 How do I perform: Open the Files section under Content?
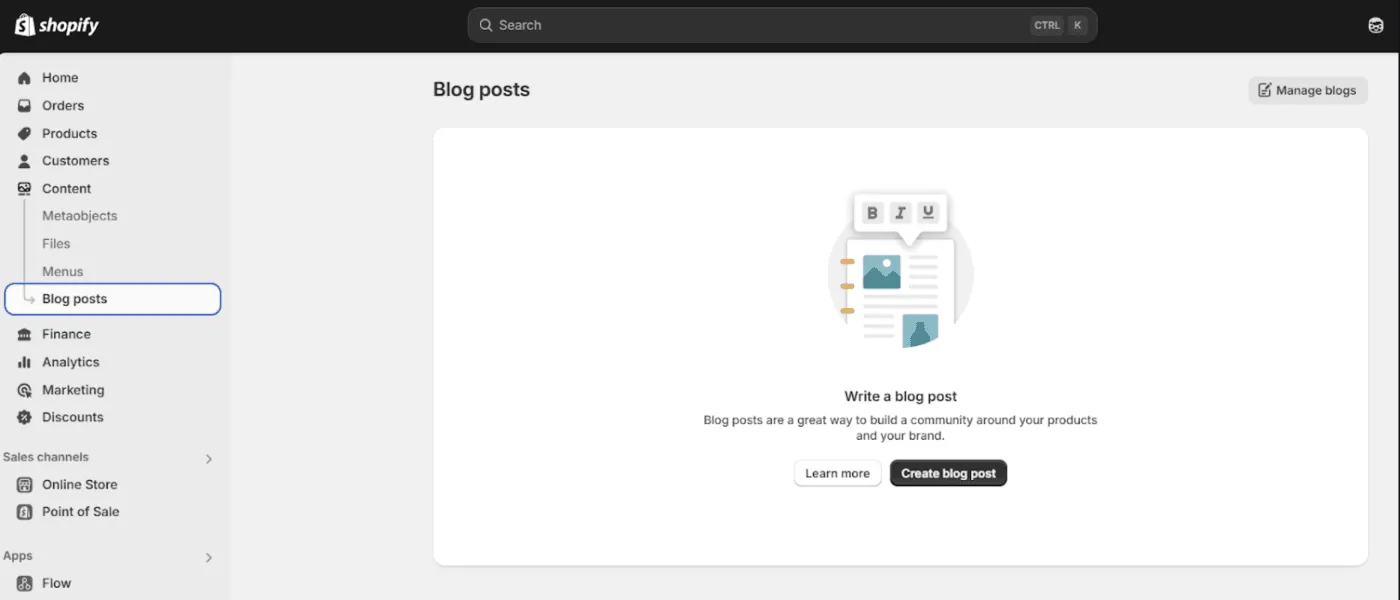(x=56, y=243)
